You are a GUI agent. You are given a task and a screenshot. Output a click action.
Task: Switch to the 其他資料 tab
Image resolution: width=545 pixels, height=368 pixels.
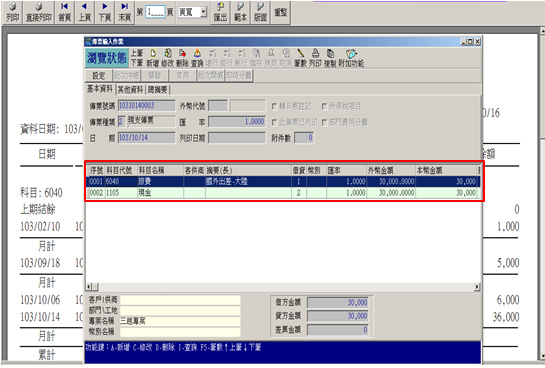click(x=130, y=90)
